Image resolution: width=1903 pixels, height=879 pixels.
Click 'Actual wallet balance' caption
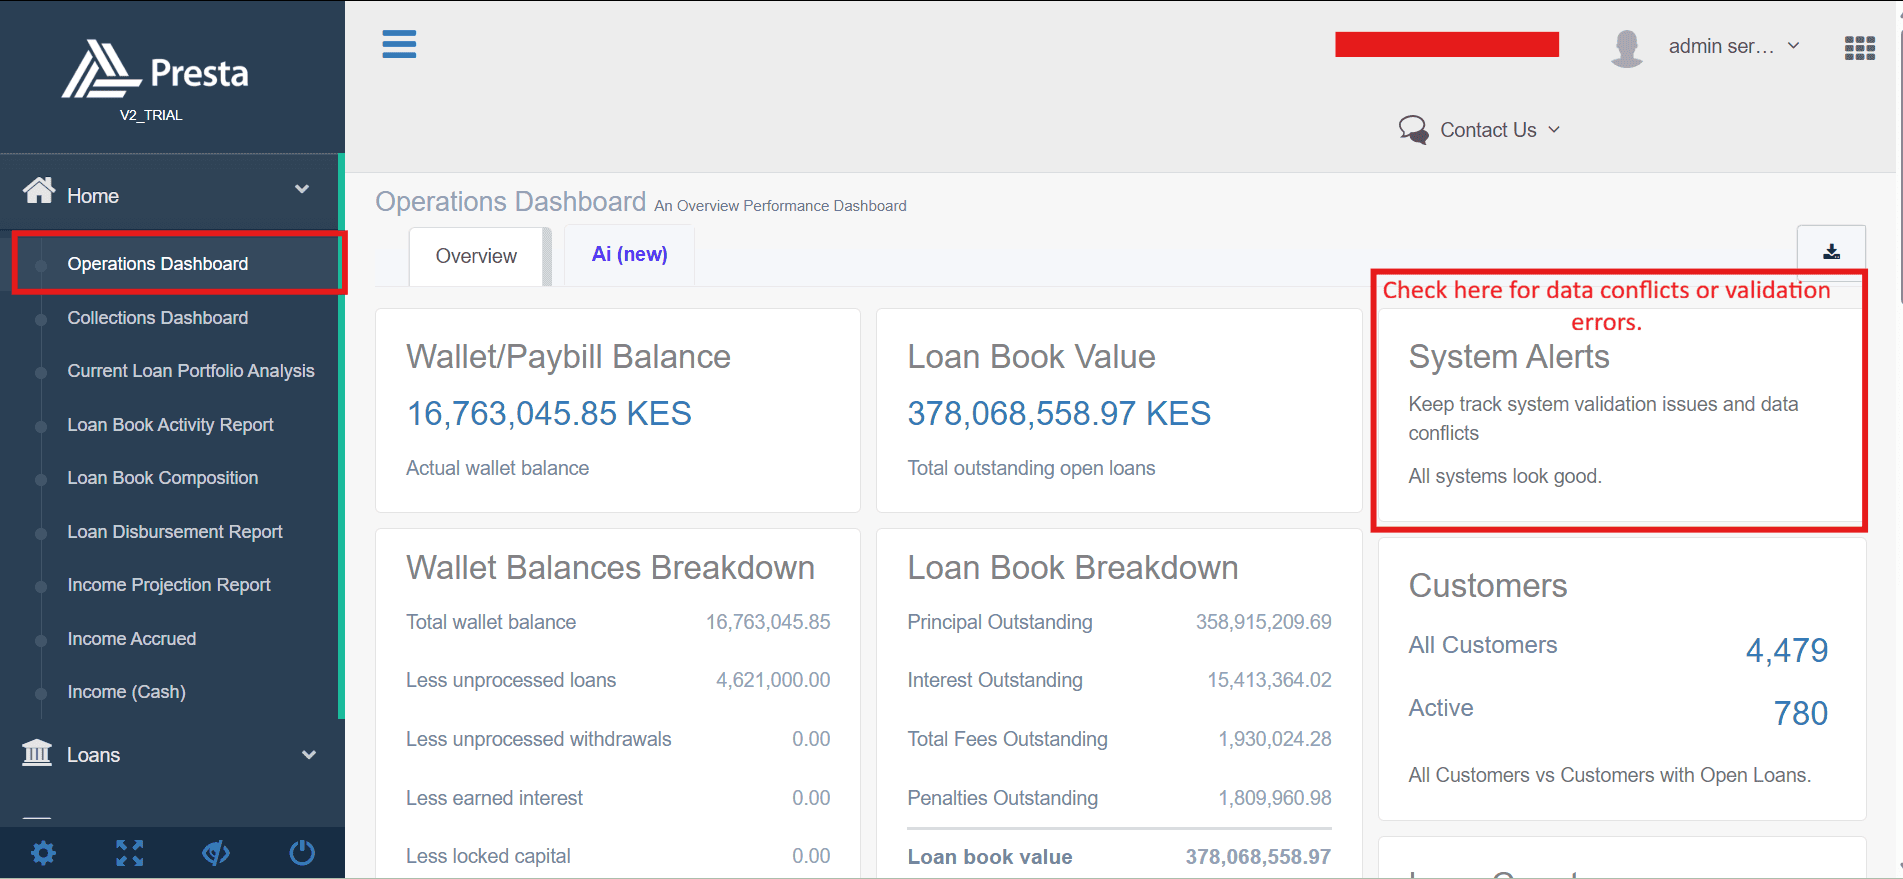[x=497, y=468]
